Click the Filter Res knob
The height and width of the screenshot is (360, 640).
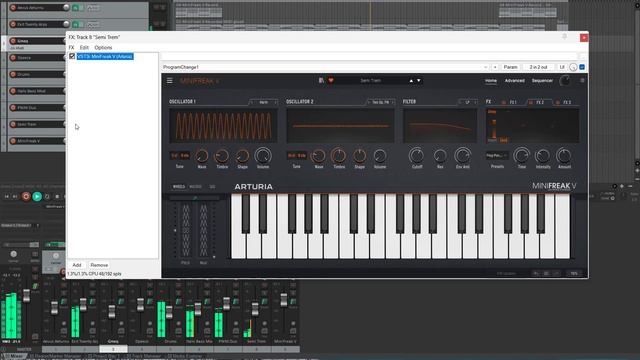click(440, 156)
